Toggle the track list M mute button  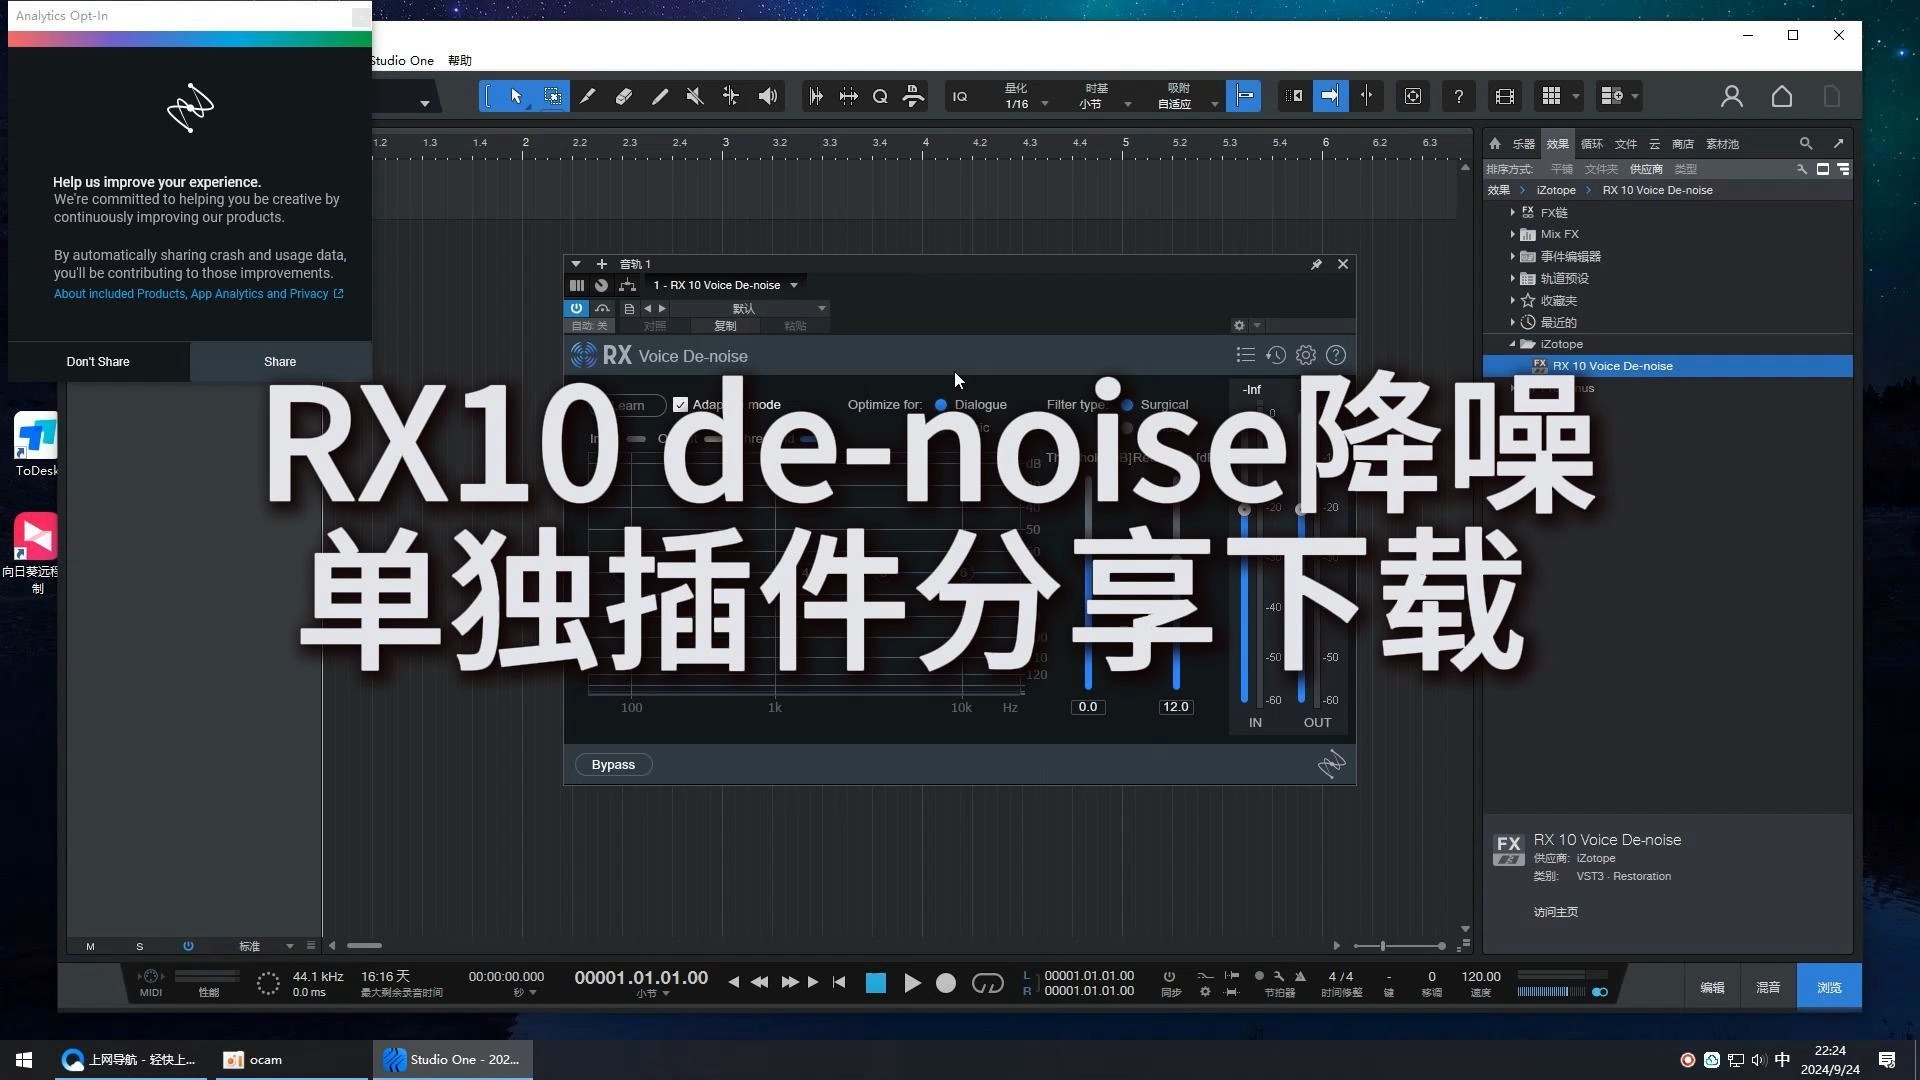(x=90, y=946)
